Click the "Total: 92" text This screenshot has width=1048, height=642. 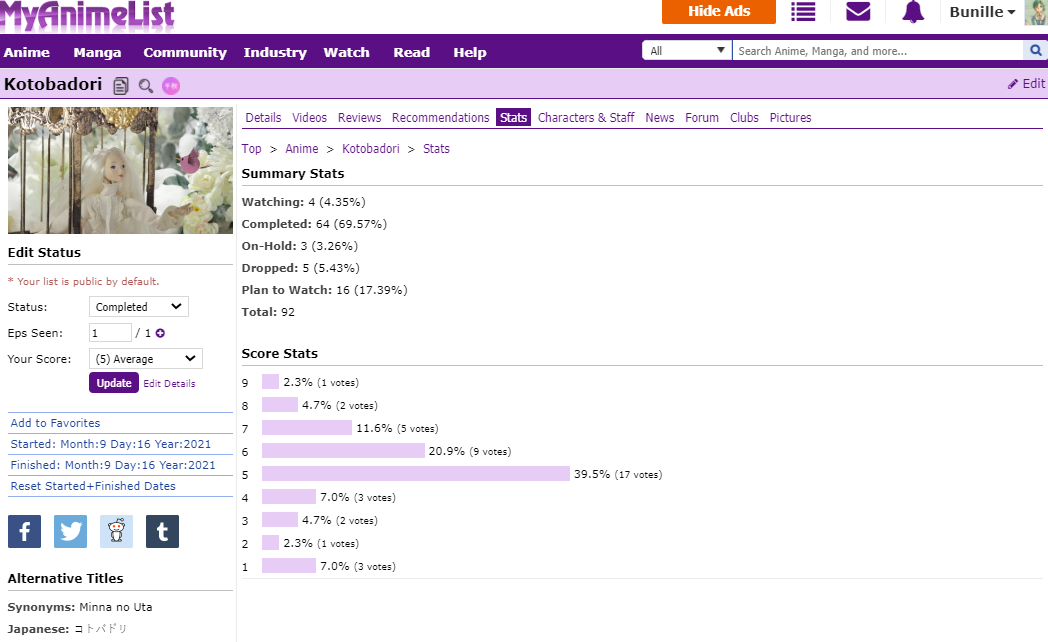(268, 312)
